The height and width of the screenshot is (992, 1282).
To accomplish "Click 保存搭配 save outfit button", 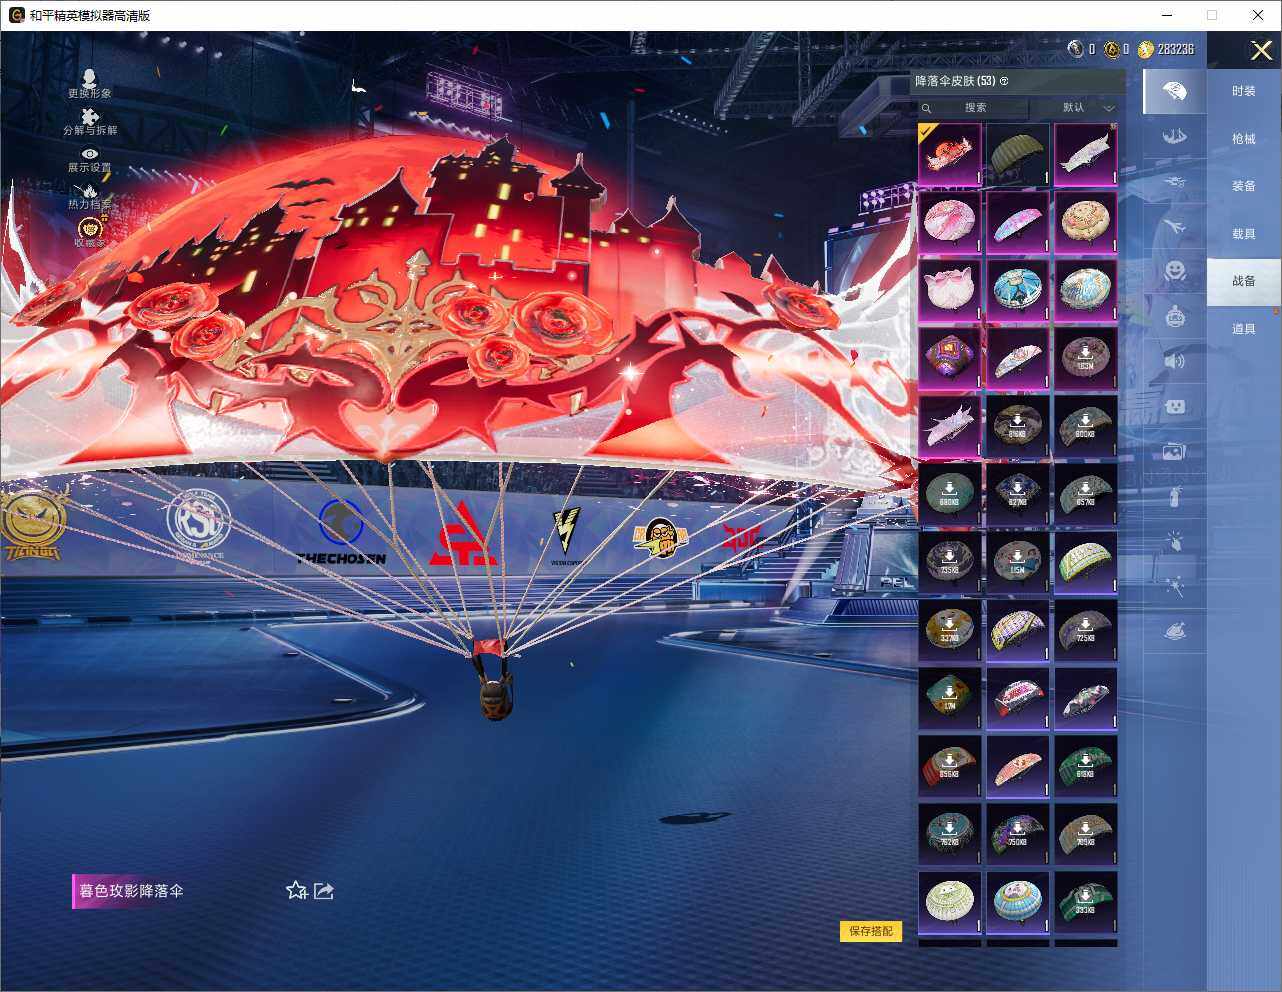I will click(871, 931).
